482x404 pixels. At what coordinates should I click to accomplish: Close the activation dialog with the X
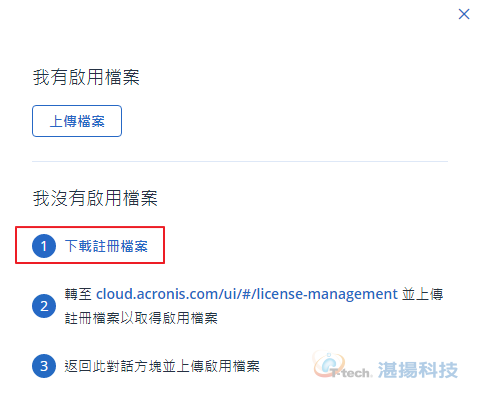464,14
